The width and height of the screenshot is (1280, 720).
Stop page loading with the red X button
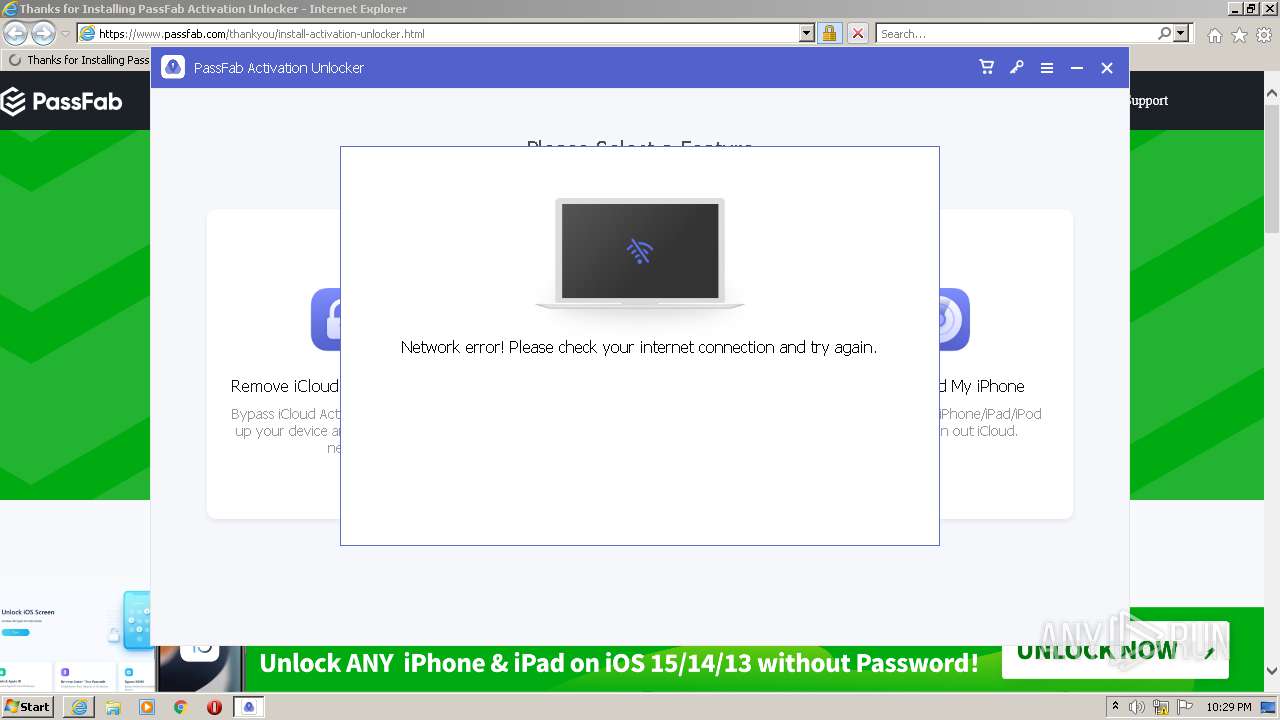(x=857, y=33)
